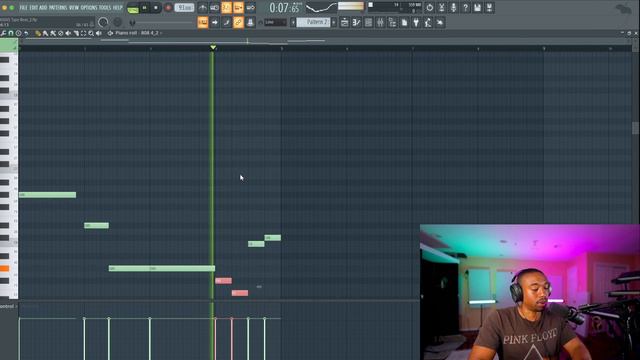The width and height of the screenshot is (640, 360).
Task: Click the song position slider
Action: click(x=162, y=22)
